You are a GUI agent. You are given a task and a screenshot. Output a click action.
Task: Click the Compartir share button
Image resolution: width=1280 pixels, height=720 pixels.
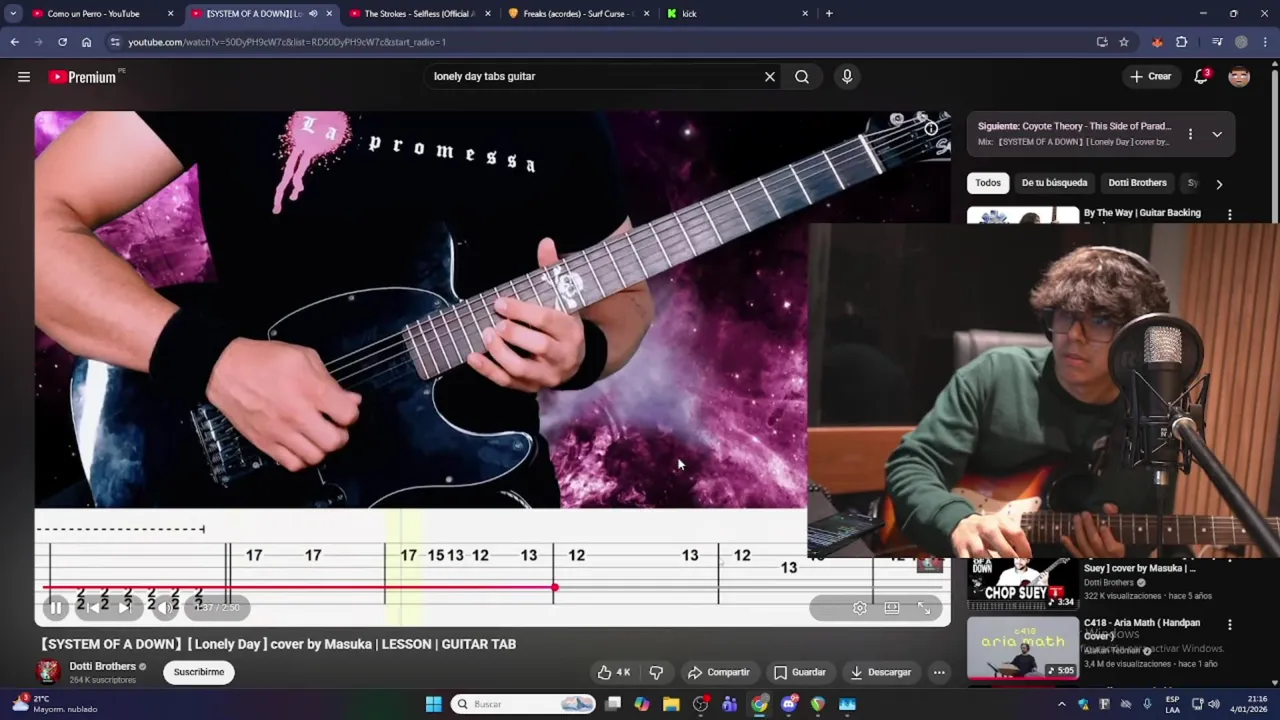[x=718, y=672]
